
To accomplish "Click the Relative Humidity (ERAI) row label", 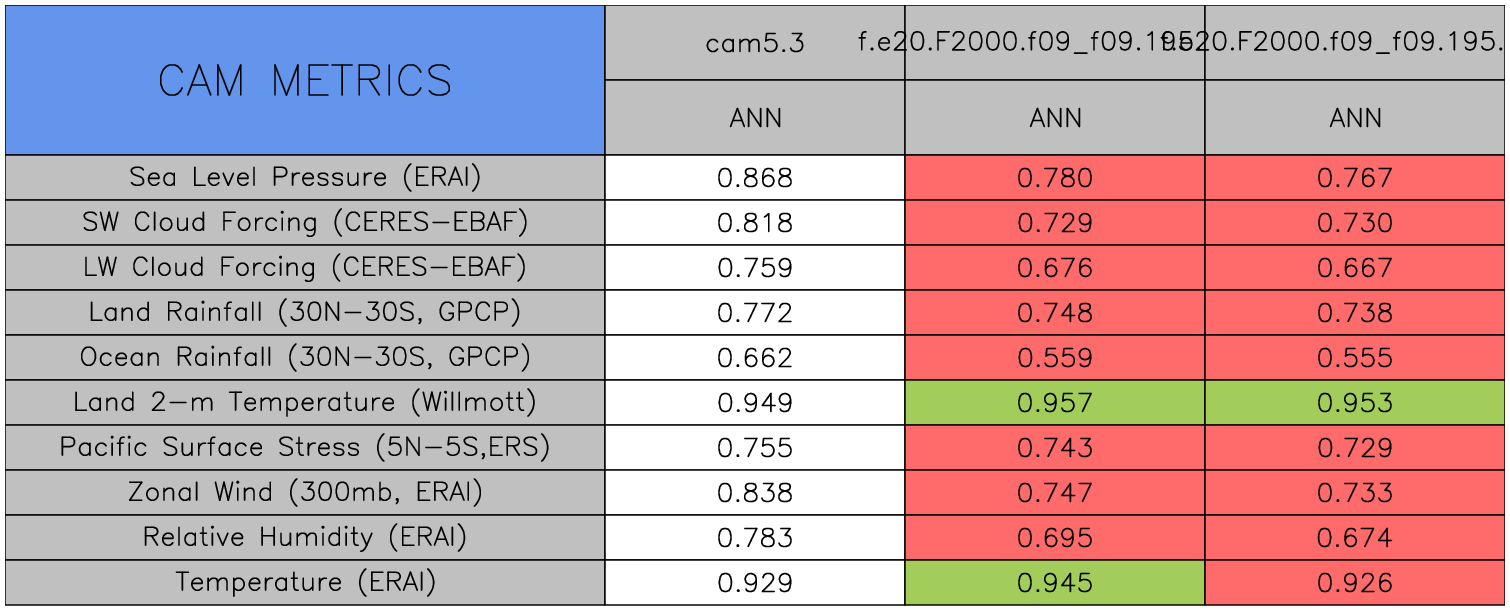I will click(x=305, y=537).
